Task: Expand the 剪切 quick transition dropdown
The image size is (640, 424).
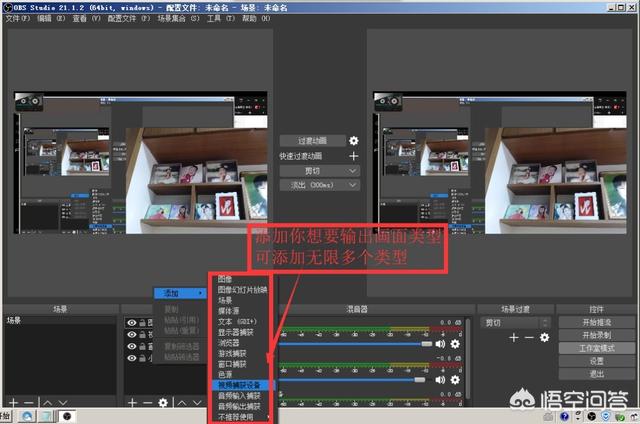Action: [319, 171]
